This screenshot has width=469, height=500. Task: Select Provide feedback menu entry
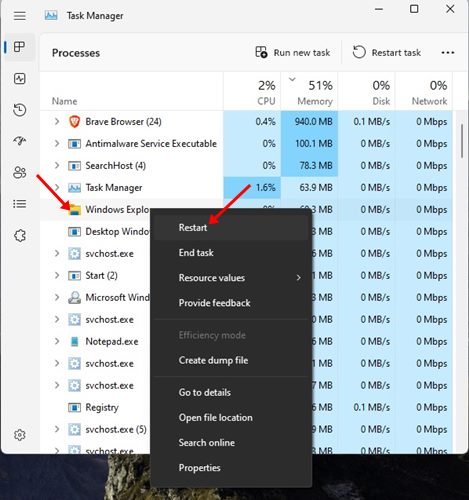click(231, 303)
